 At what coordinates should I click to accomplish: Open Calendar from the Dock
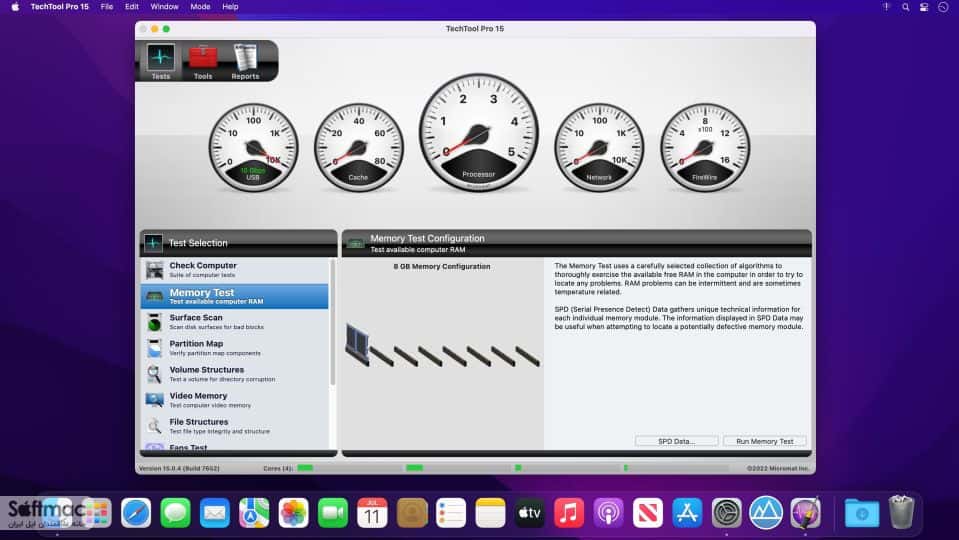coord(372,512)
